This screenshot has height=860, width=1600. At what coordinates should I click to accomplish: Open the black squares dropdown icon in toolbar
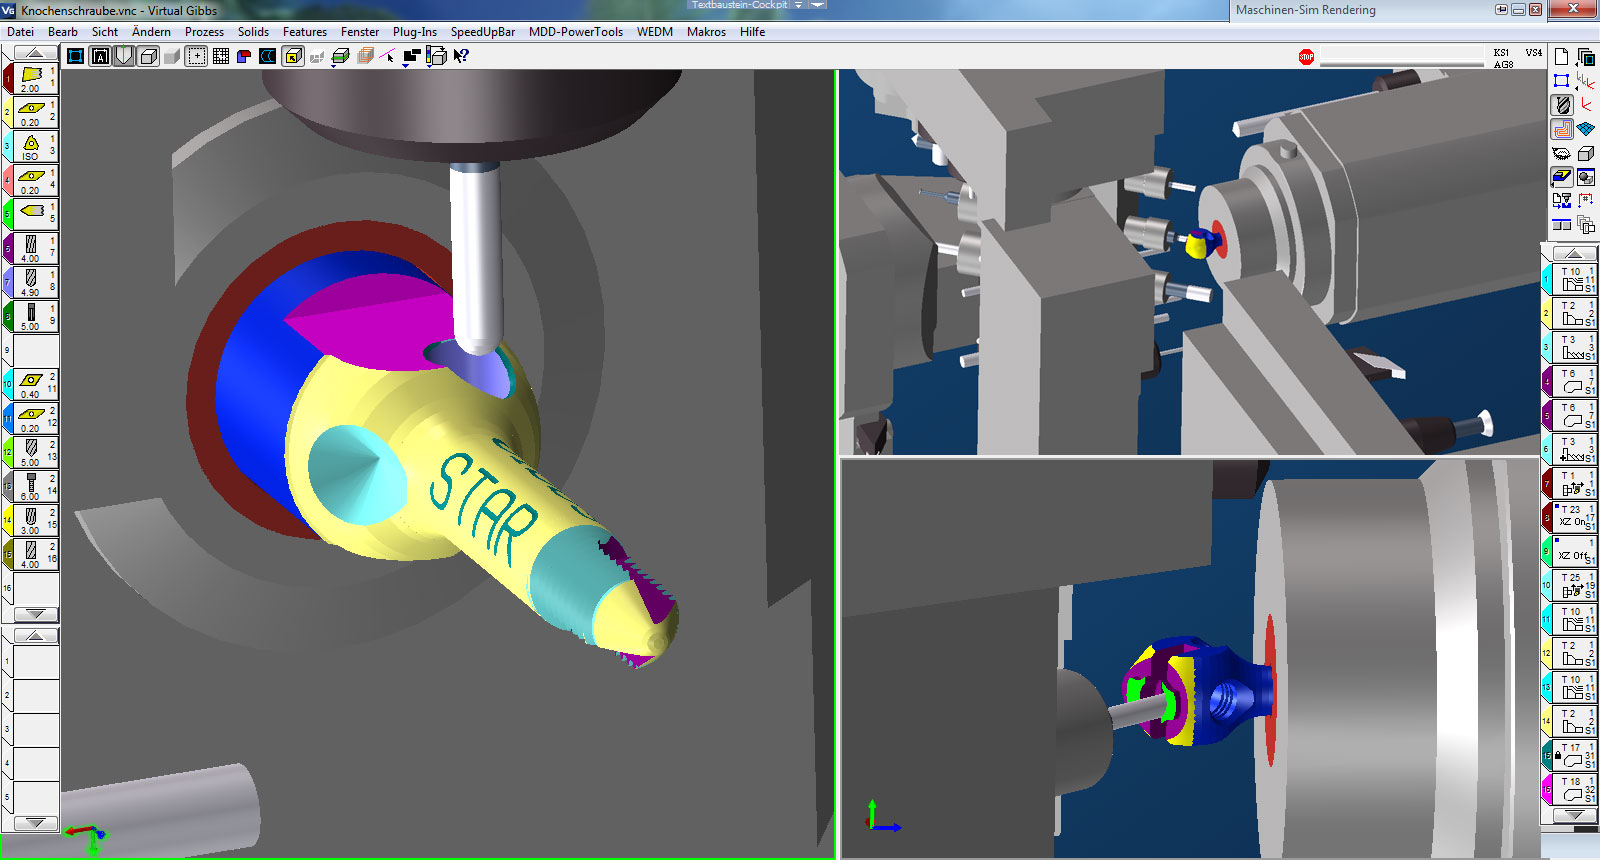tap(411, 57)
